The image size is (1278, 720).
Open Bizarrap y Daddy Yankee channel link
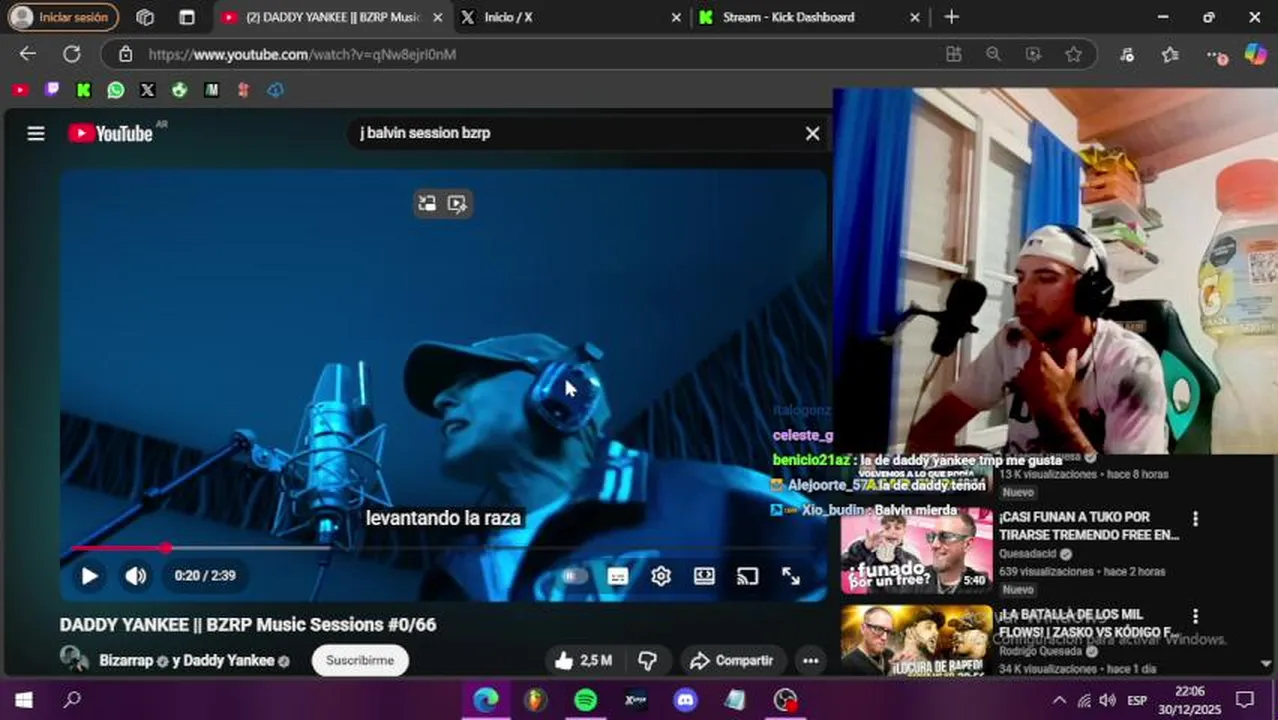186,660
